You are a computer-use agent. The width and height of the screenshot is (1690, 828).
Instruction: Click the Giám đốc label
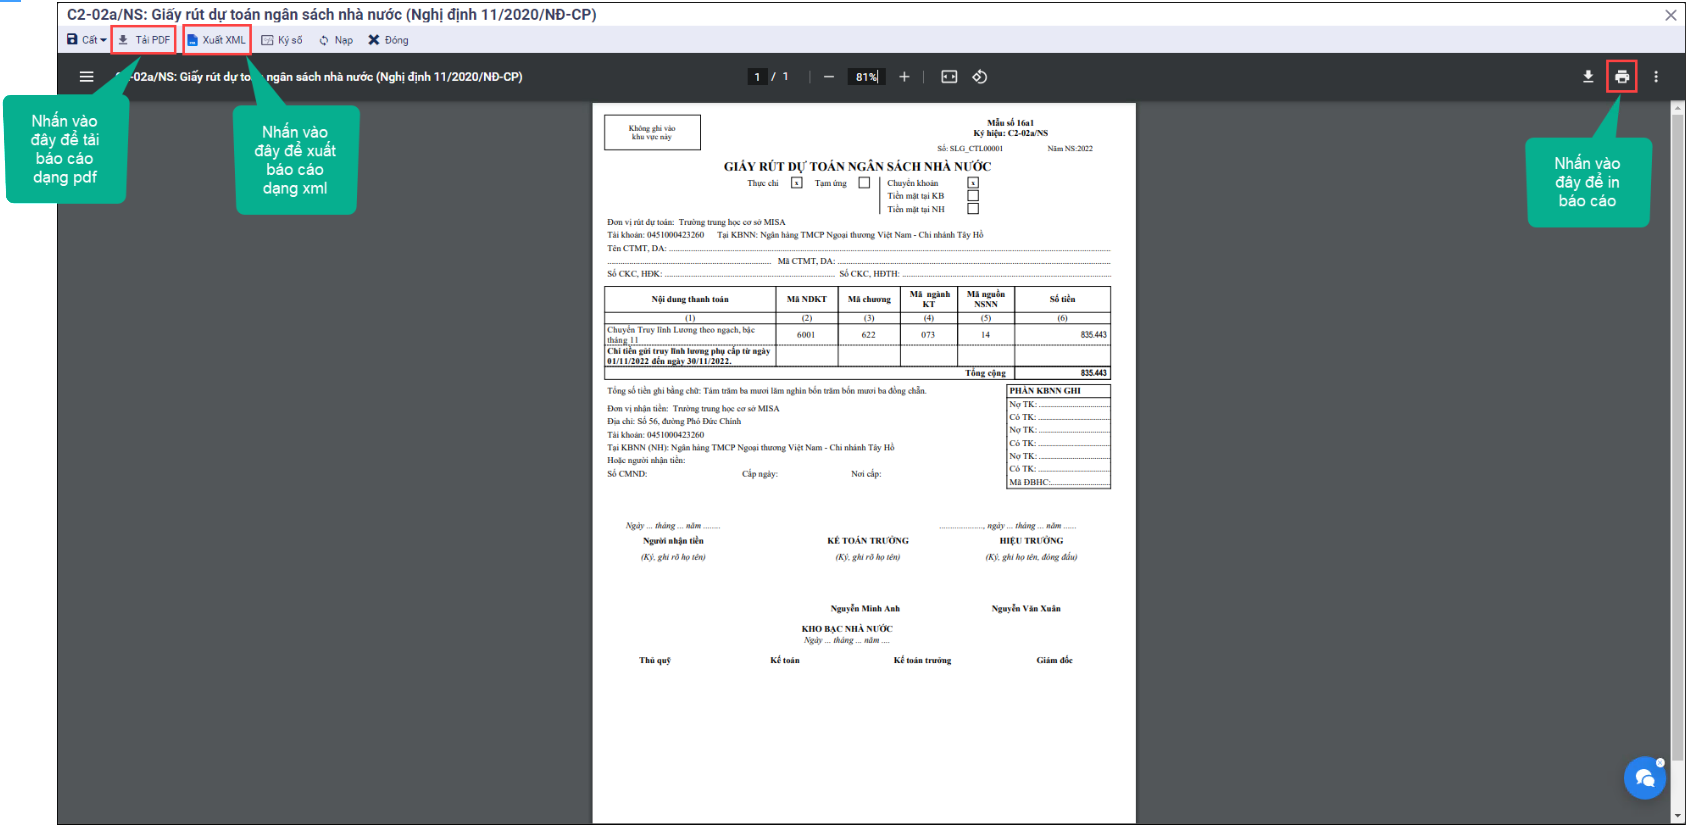pyautogui.click(x=1054, y=660)
